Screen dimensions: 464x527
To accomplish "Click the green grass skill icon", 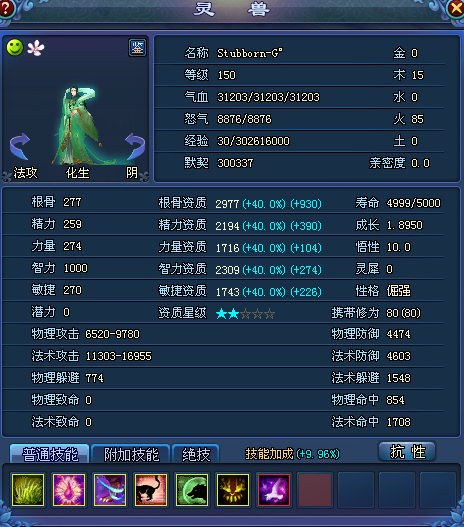I will (x=28, y=489).
